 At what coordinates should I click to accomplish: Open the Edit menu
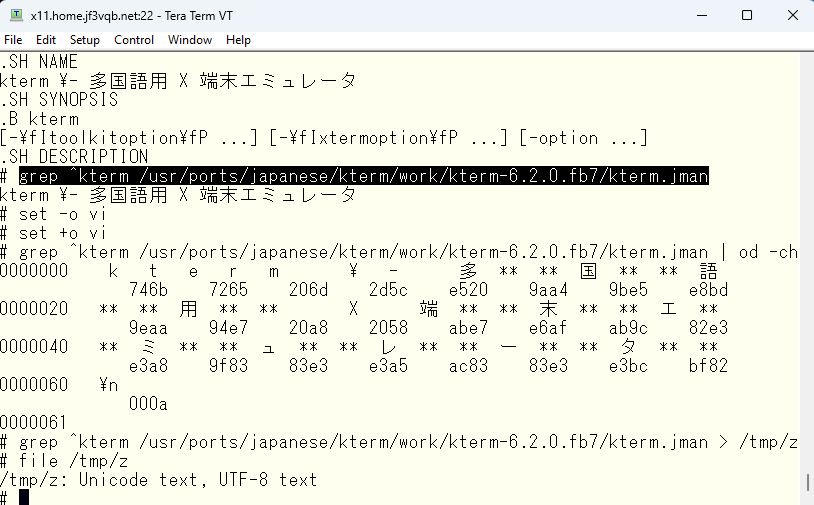point(46,40)
